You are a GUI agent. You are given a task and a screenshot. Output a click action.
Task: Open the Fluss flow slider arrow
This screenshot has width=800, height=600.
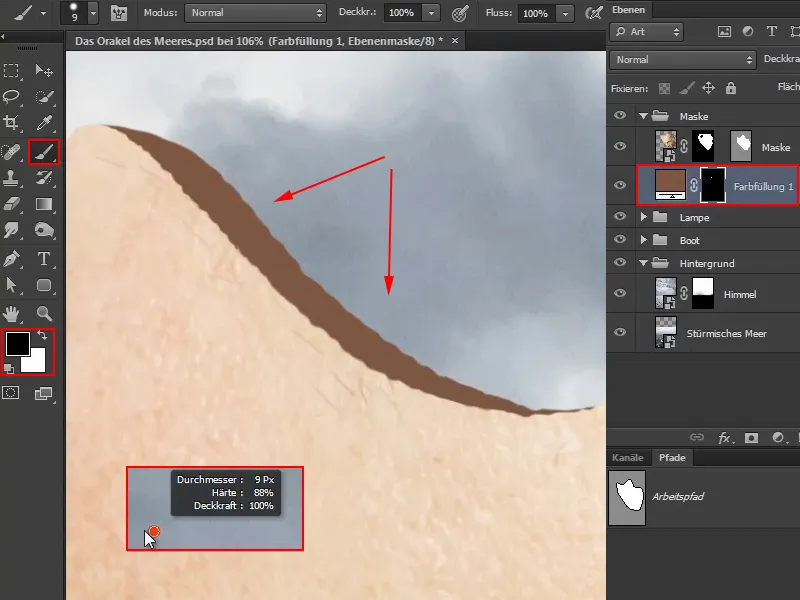565,14
